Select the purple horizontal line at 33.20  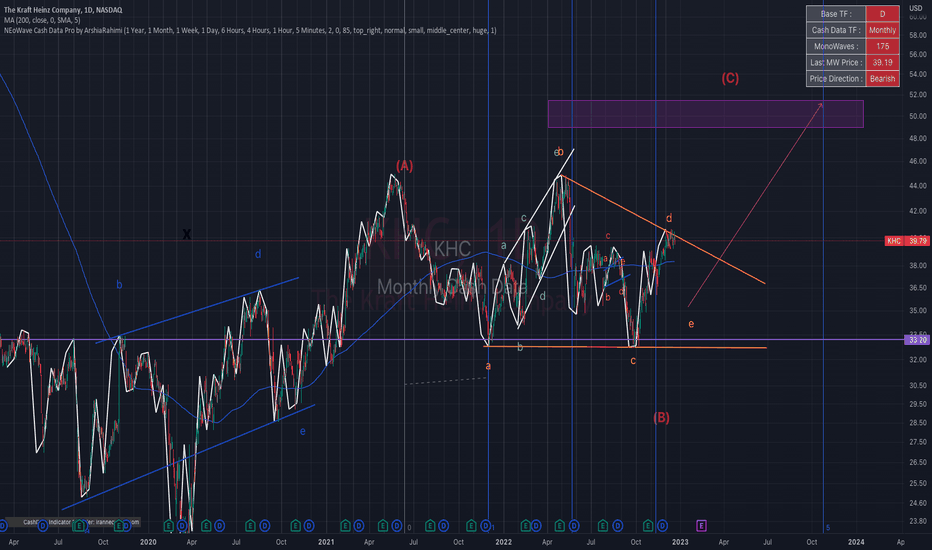pos(452,340)
